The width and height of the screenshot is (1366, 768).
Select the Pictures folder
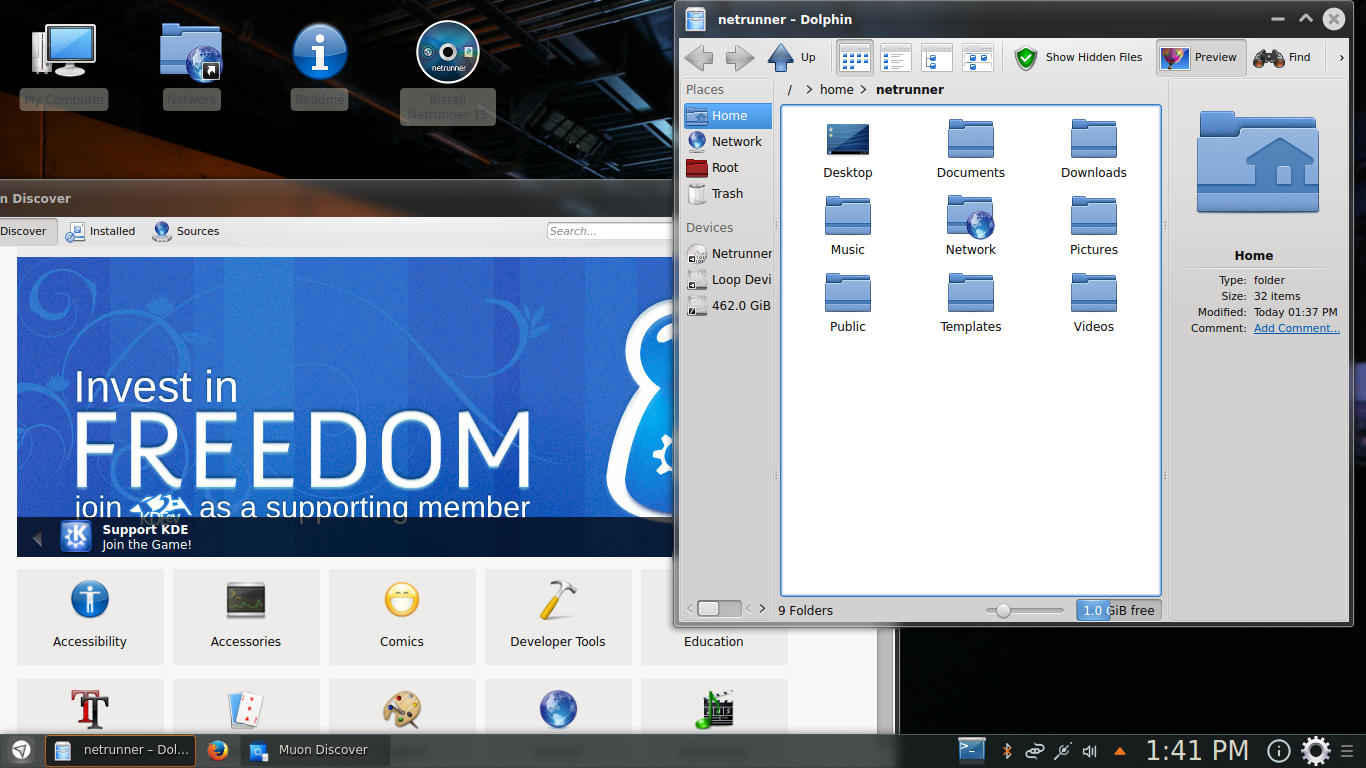1094,227
